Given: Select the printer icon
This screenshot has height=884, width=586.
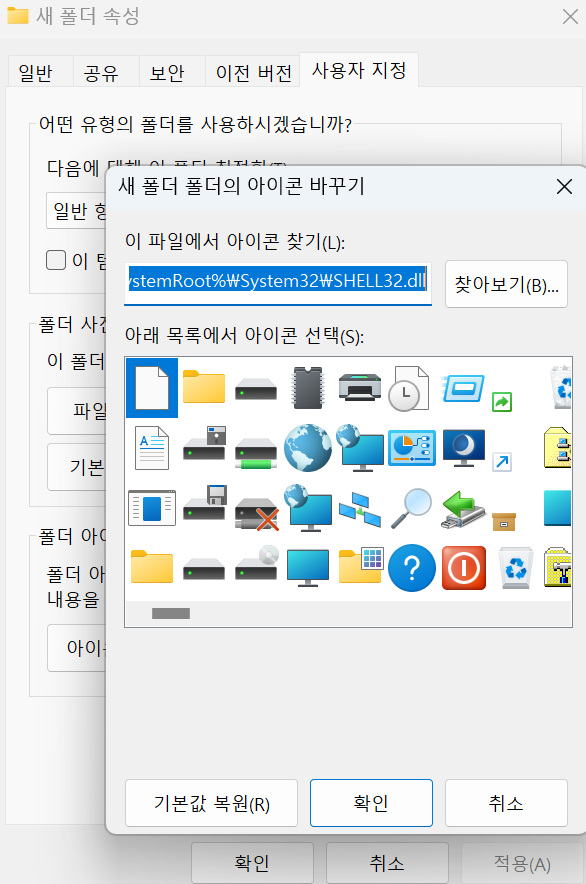Looking at the screenshot, I should click(x=360, y=388).
